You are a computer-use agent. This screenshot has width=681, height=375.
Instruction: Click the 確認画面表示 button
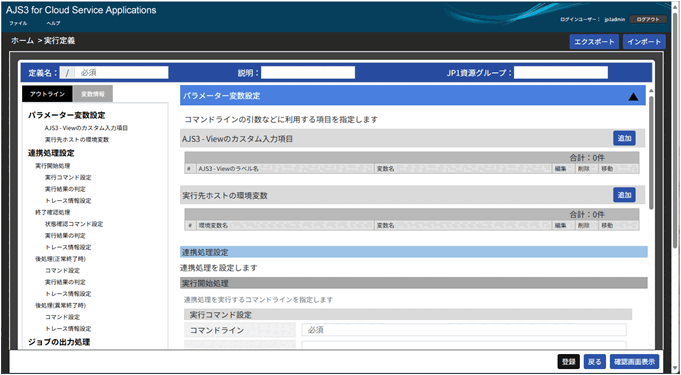pyautogui.click(x=635, y=362)
